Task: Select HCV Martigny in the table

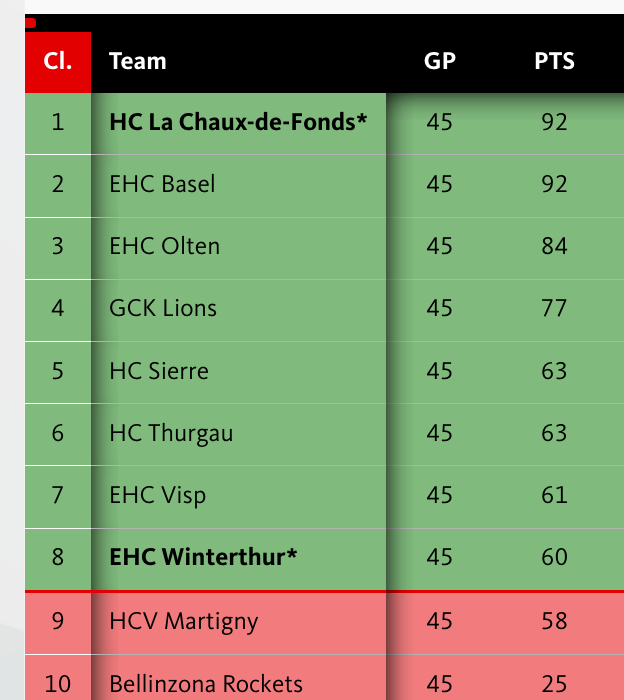Action: coord(183,621)
